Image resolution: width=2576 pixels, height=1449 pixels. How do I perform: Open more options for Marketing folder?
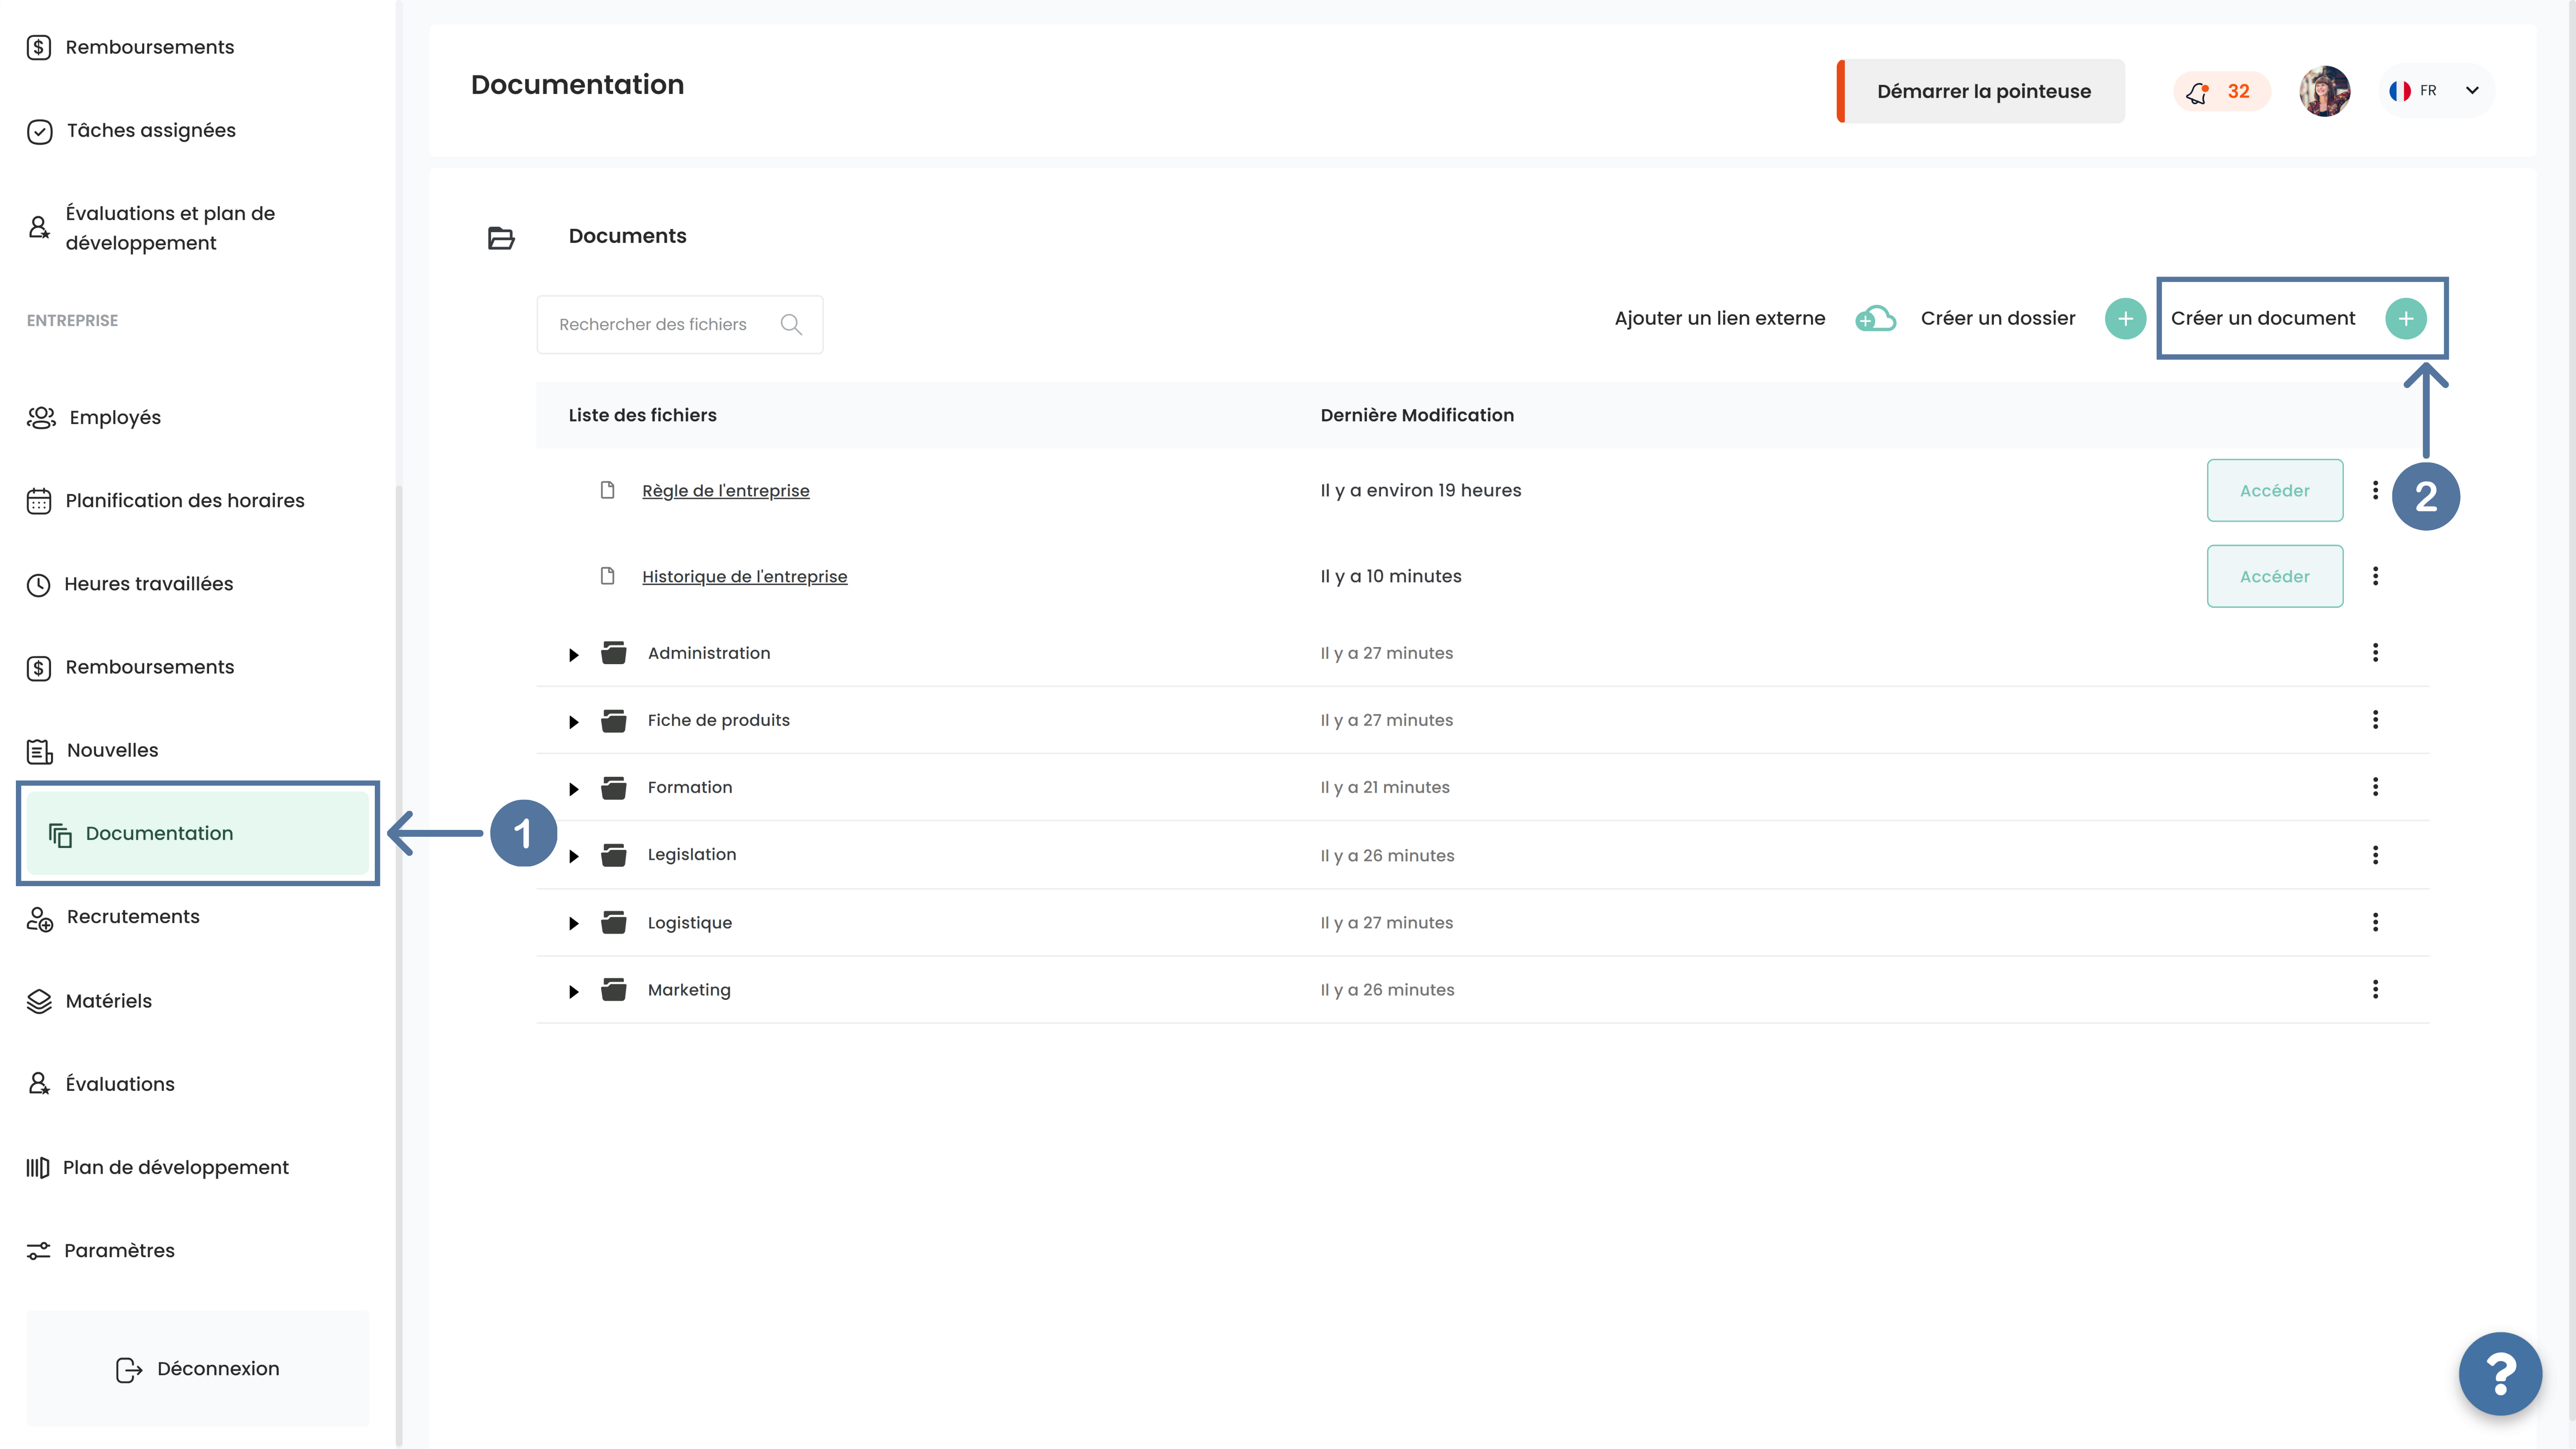[x=2376, y=989]
